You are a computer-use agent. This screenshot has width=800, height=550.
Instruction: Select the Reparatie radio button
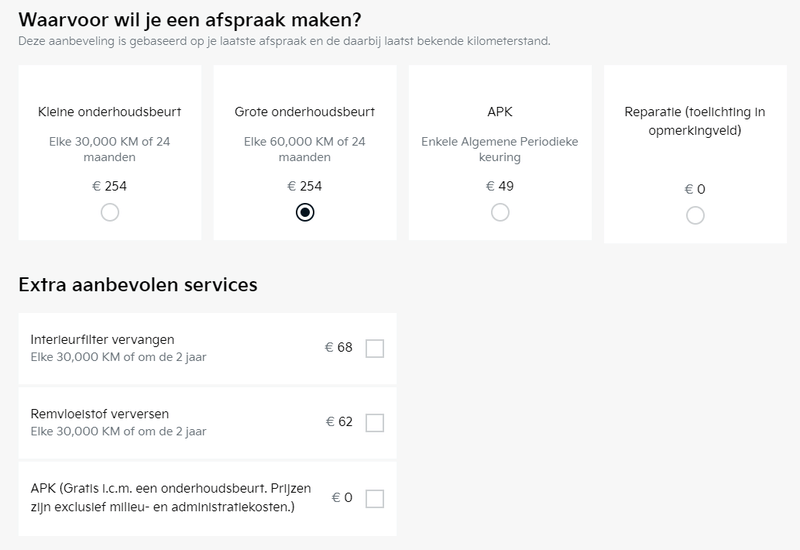[x=695, y=215]
